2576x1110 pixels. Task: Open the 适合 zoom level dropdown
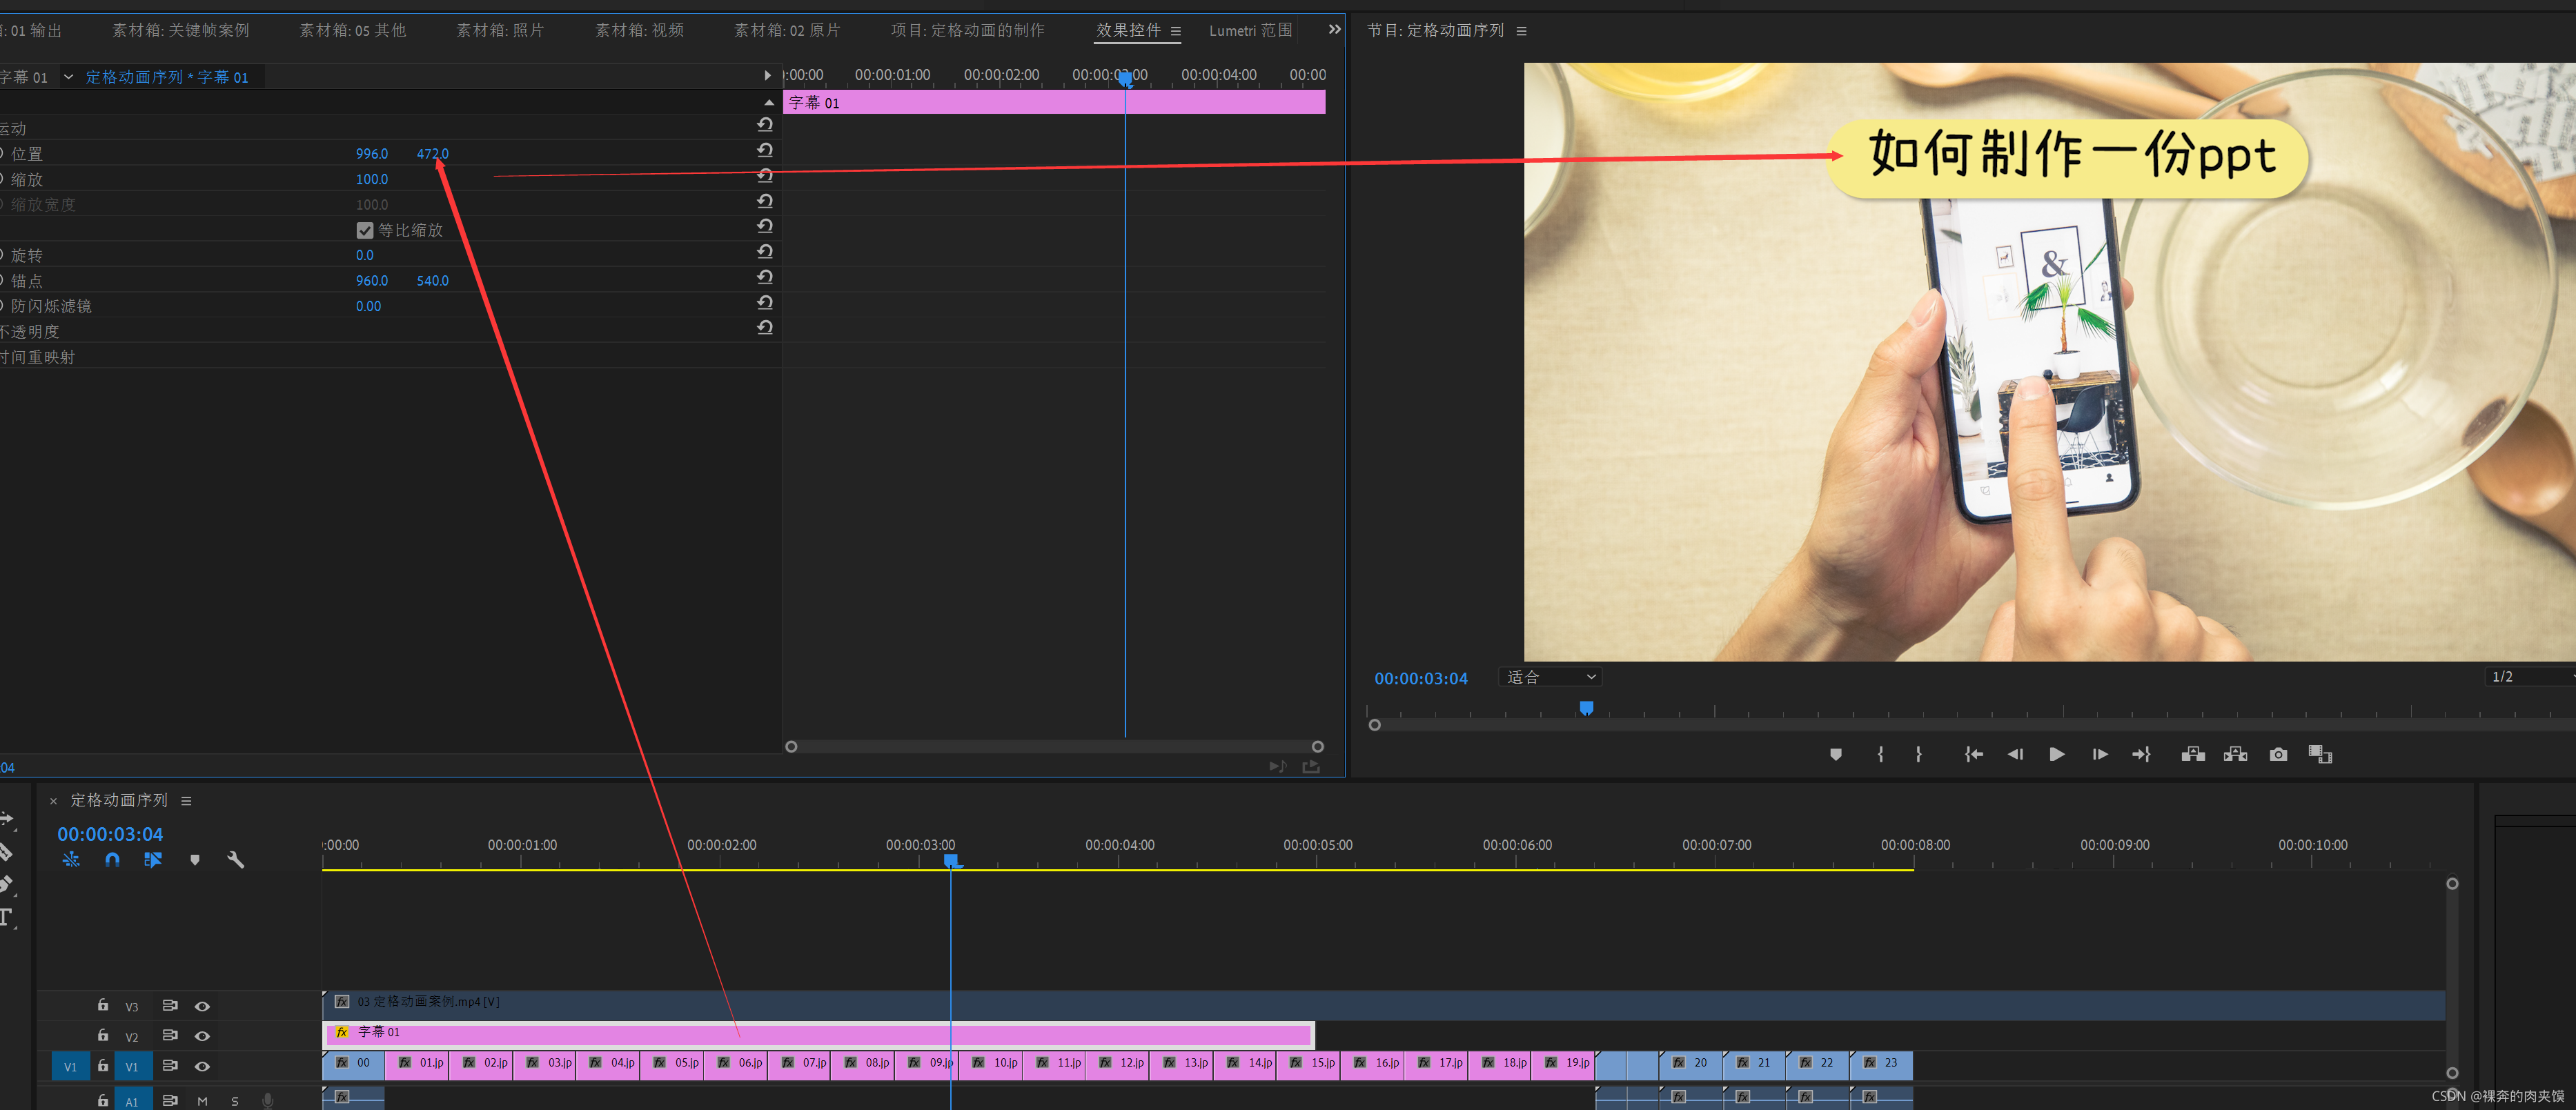pyautogui.click(x=1550, y=677)
